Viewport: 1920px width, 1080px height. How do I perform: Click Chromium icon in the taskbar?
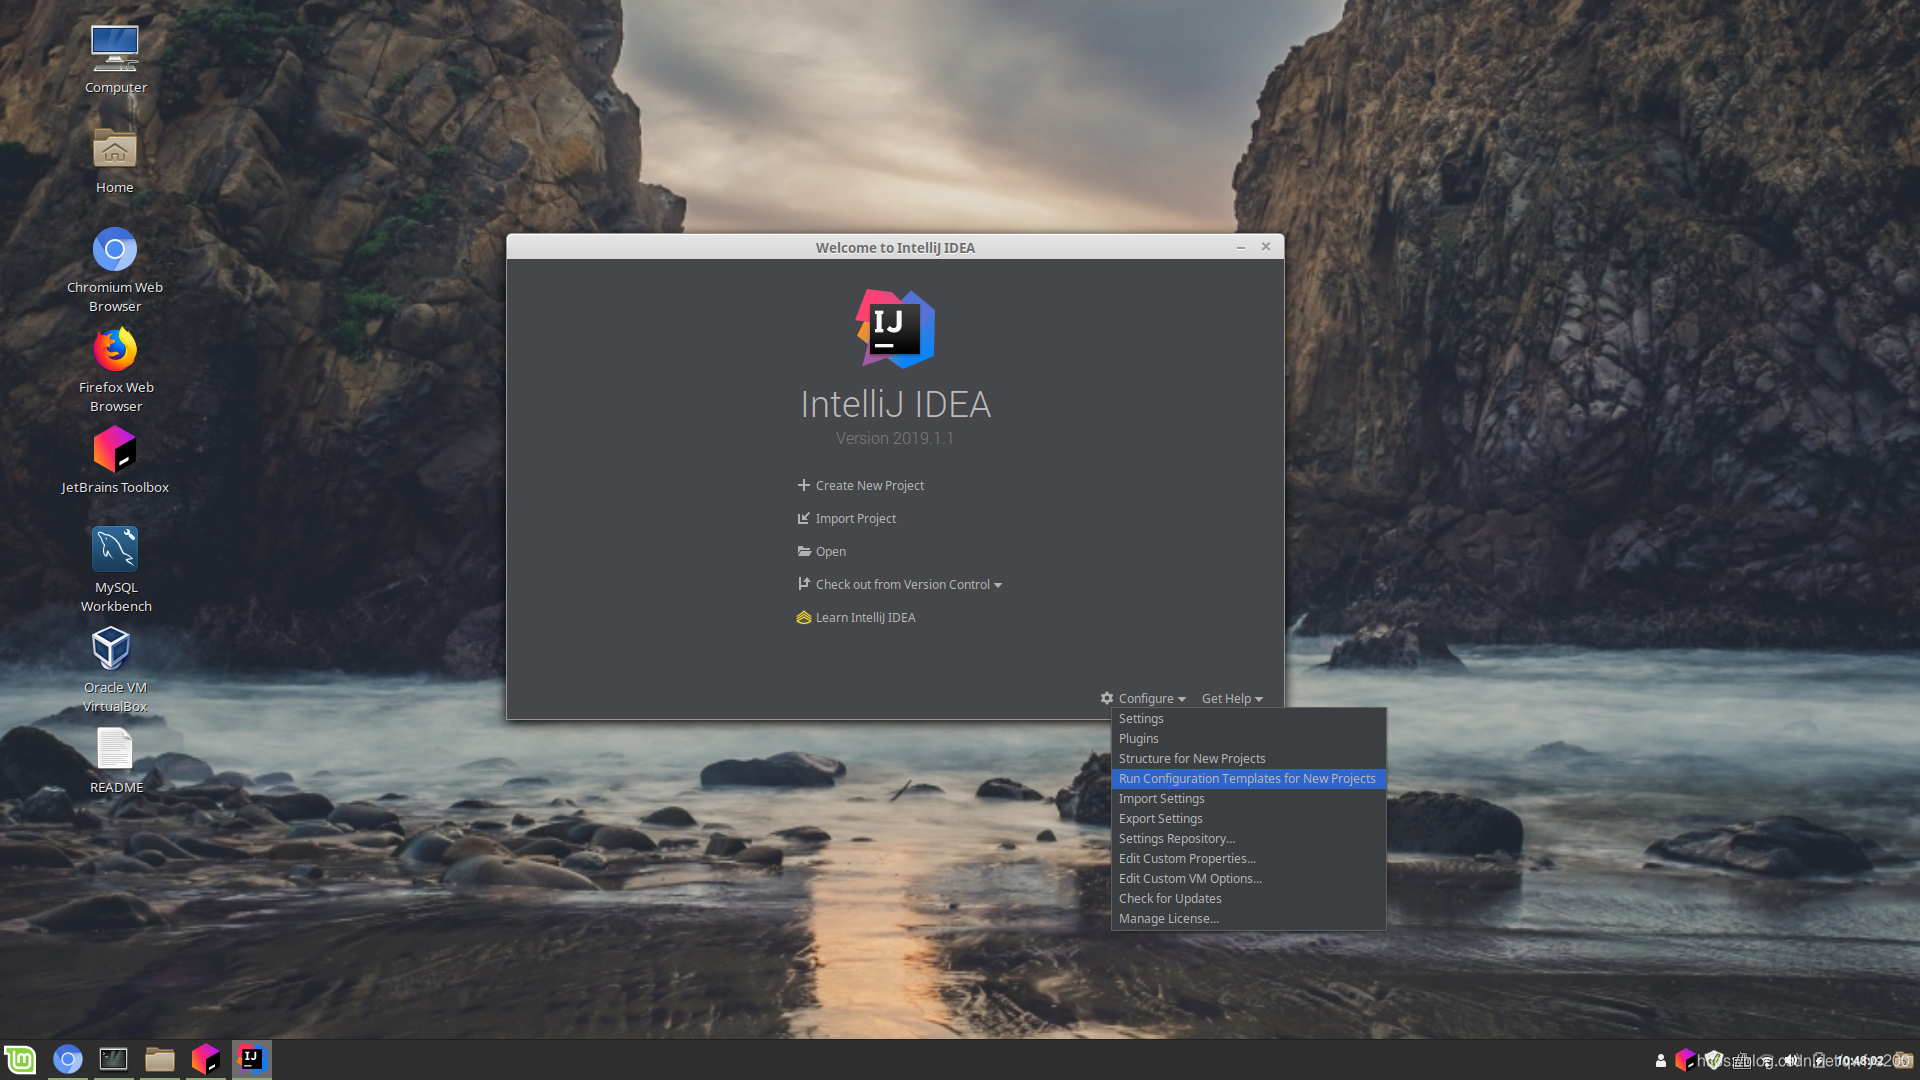68,1059
